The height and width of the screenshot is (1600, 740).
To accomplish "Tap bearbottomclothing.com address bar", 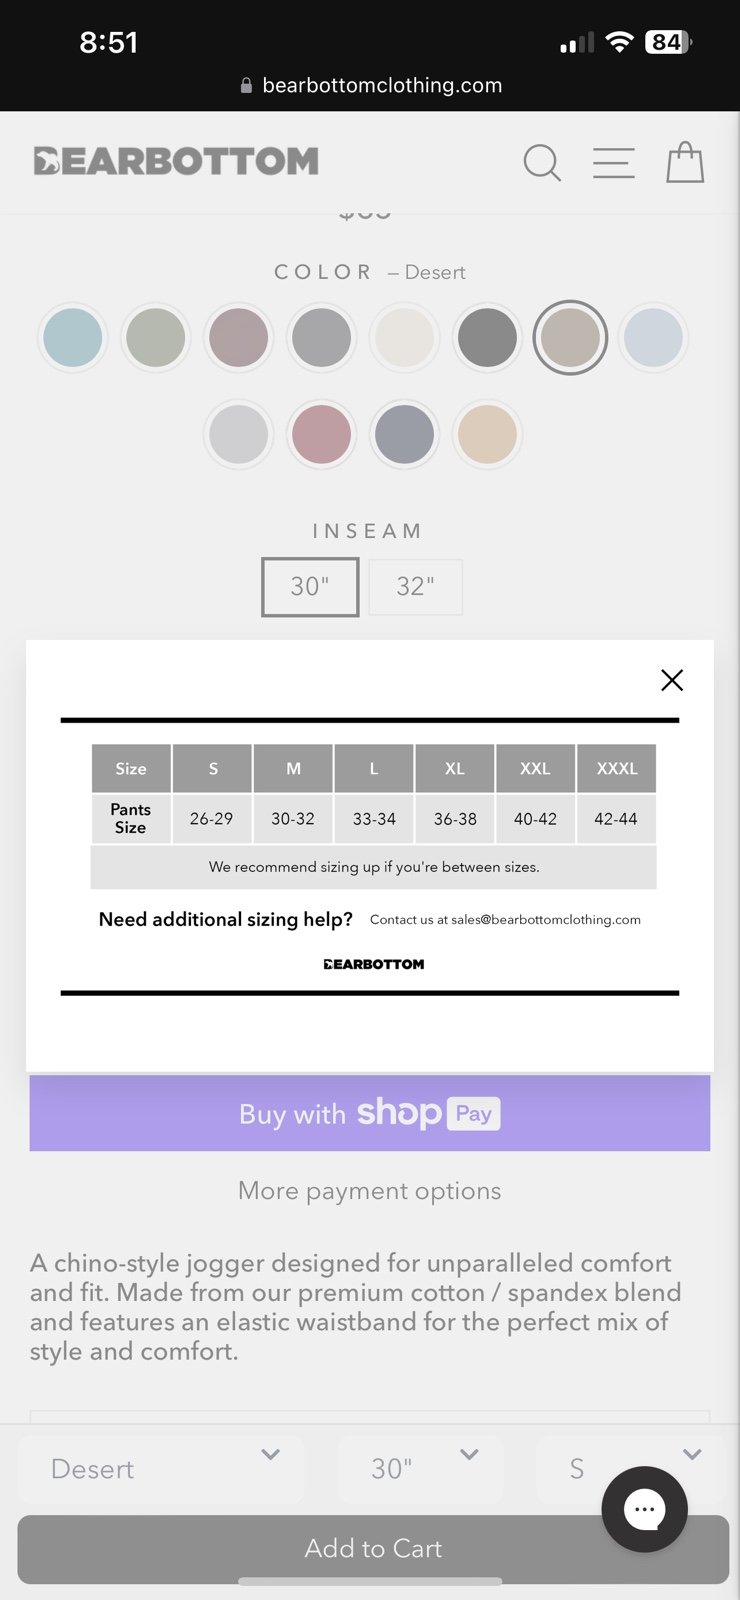I will [x=371, y=86].
